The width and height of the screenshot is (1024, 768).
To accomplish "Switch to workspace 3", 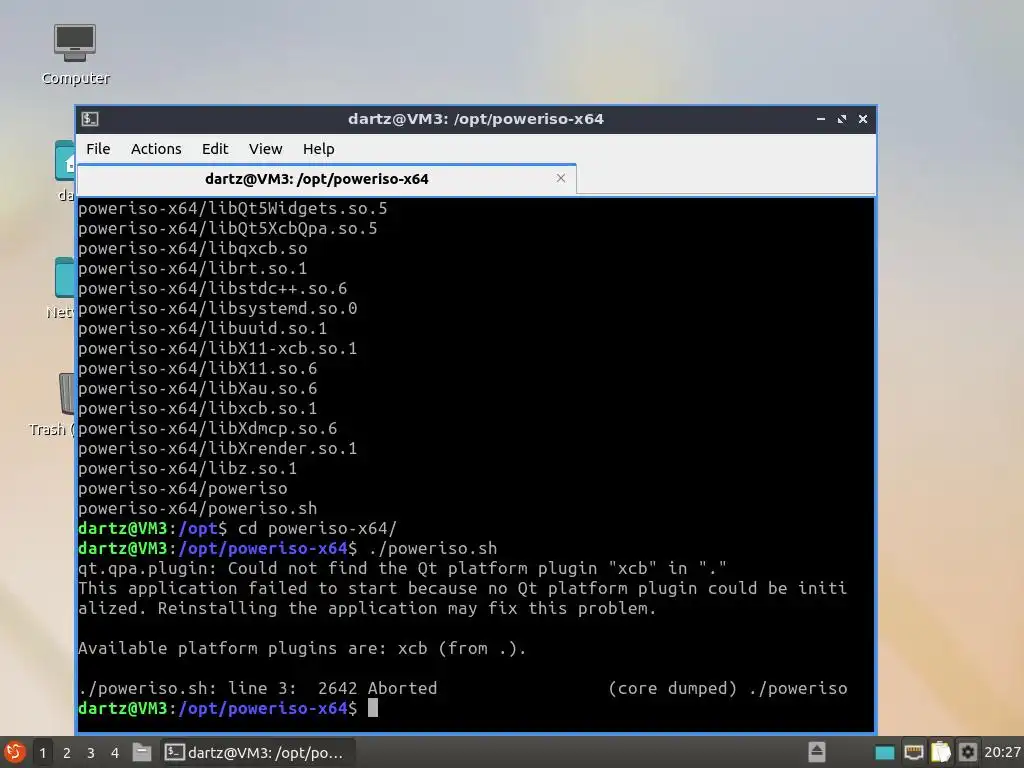I will pyautogui.click(x=91, y=753).
